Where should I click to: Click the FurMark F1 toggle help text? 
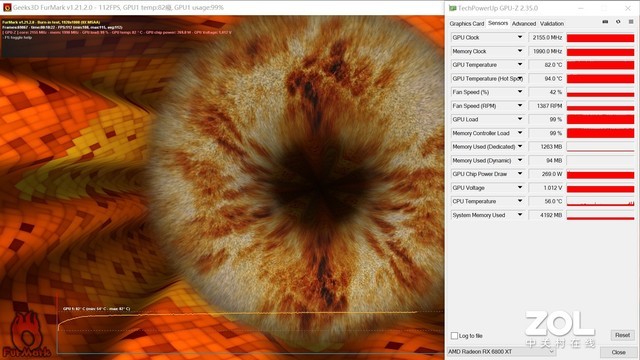17,38
